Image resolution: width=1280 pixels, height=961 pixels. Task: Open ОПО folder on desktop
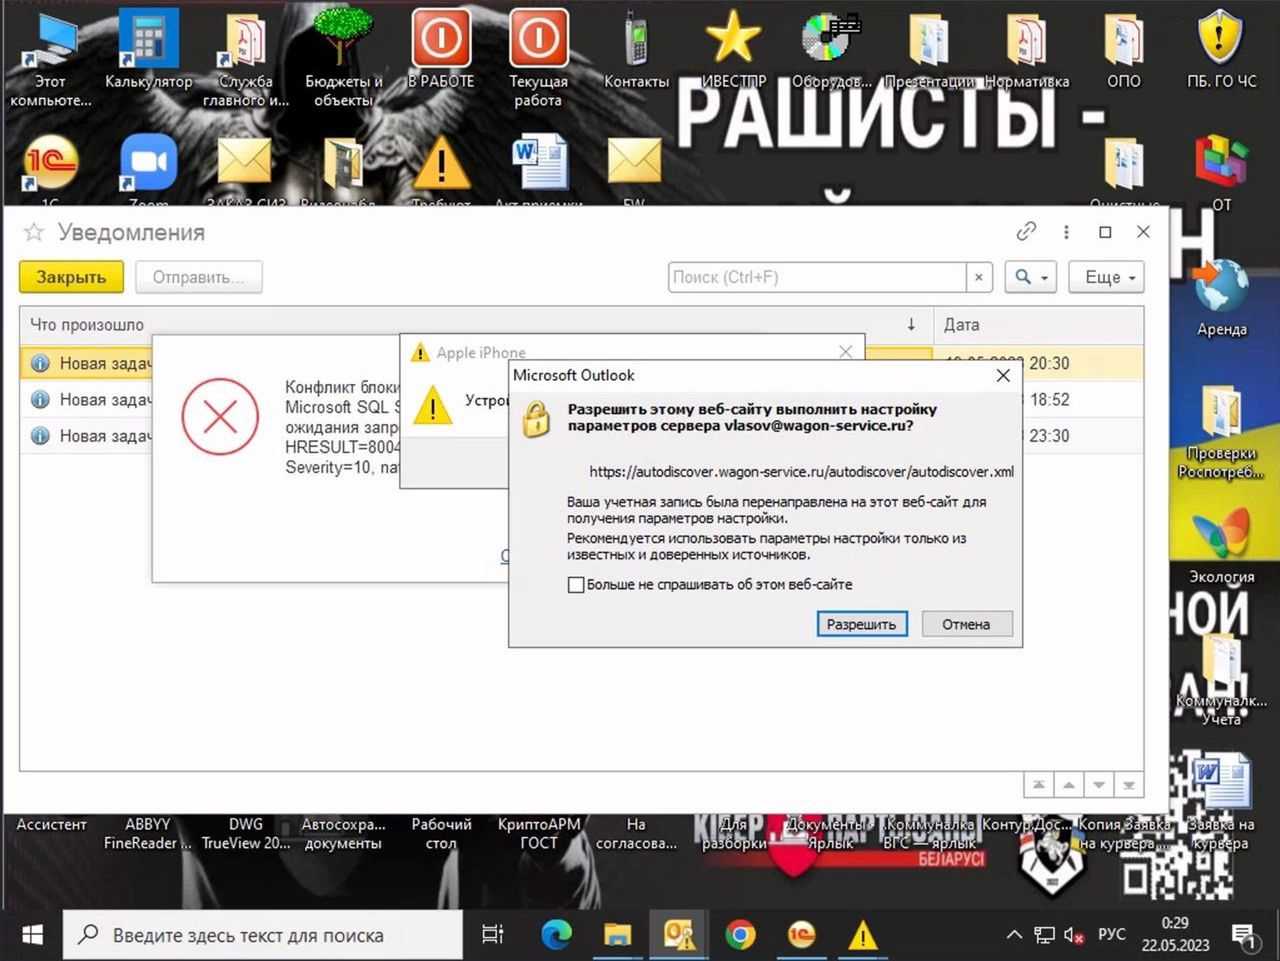(x=1124, y=50)
